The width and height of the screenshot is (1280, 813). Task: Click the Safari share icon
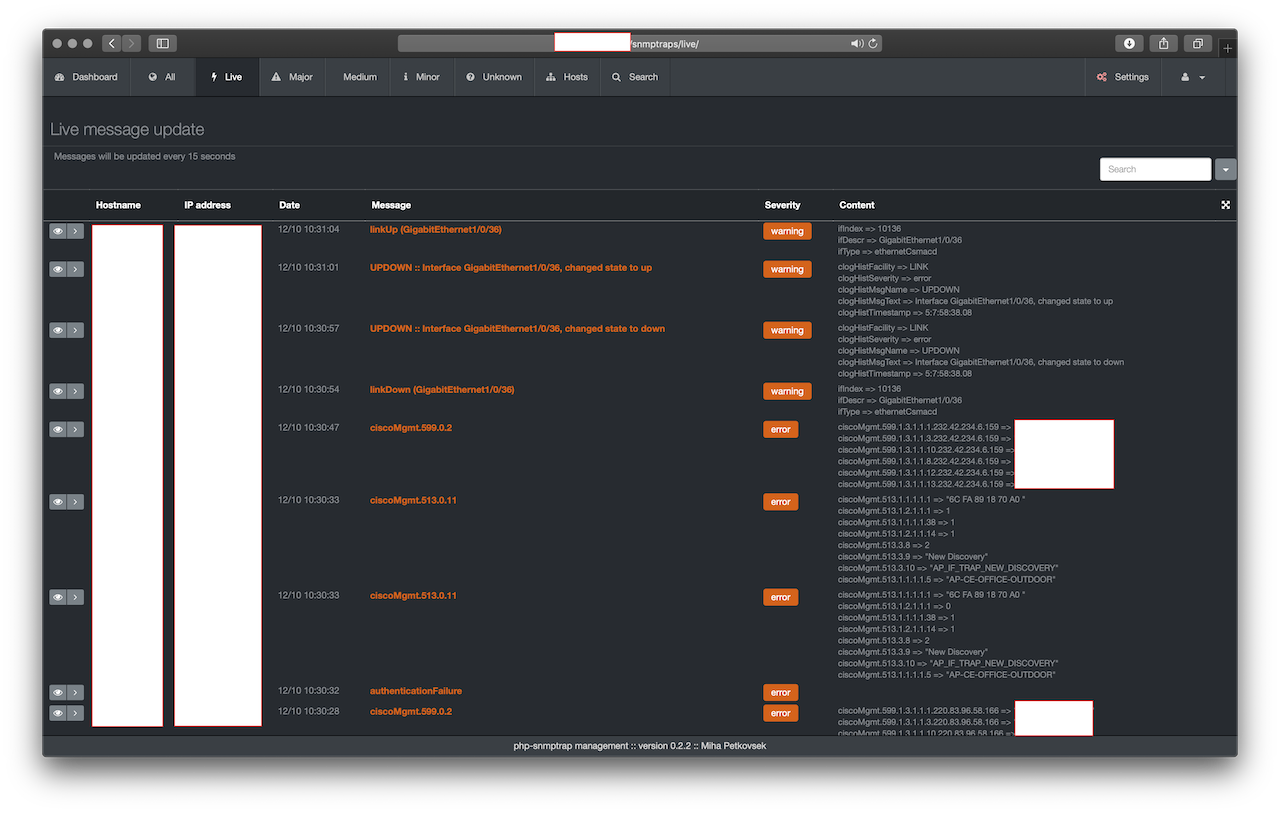[x=1163, y=44]
